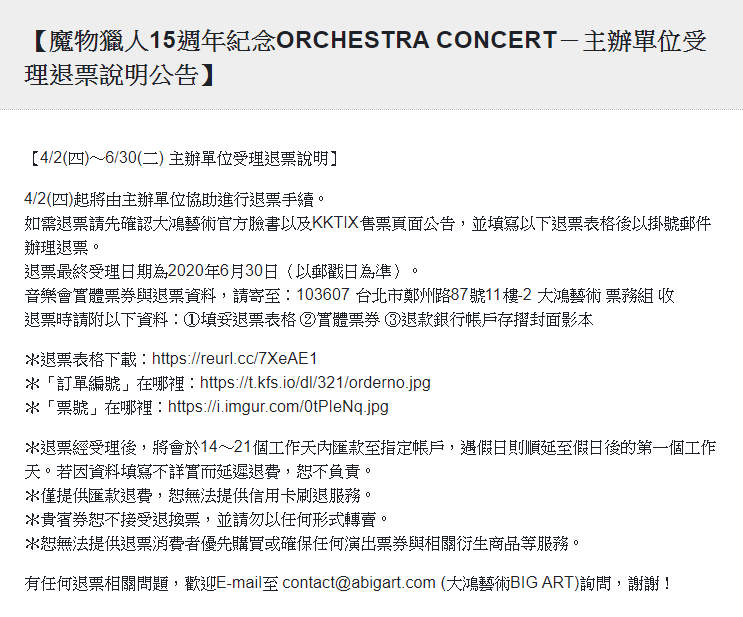743x617 pixels.
Task: Click the contact@abigart.com email address
Action: (359, 583)
